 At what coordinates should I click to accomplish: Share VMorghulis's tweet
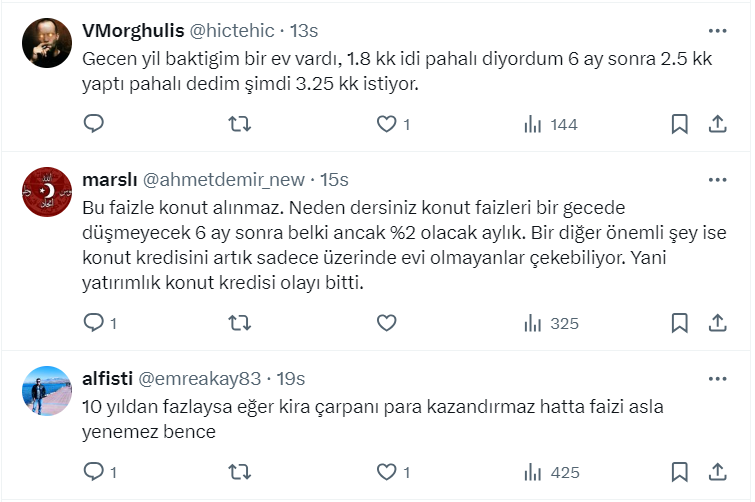click(717, 124)
